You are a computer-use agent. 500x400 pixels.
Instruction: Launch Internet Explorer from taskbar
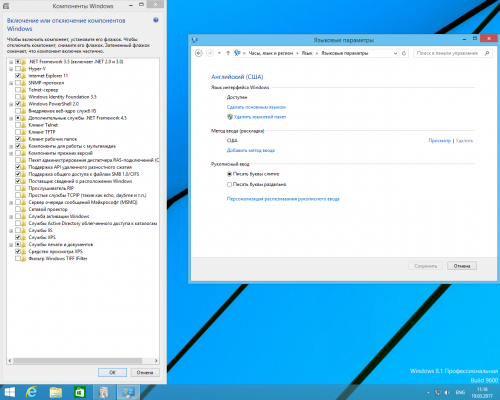click(x=32, y=392)
